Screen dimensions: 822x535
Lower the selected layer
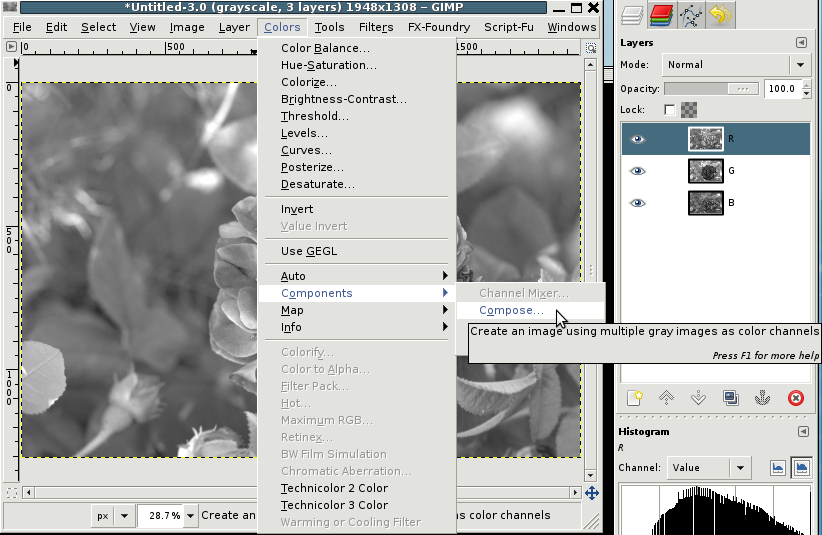[698, 398]
